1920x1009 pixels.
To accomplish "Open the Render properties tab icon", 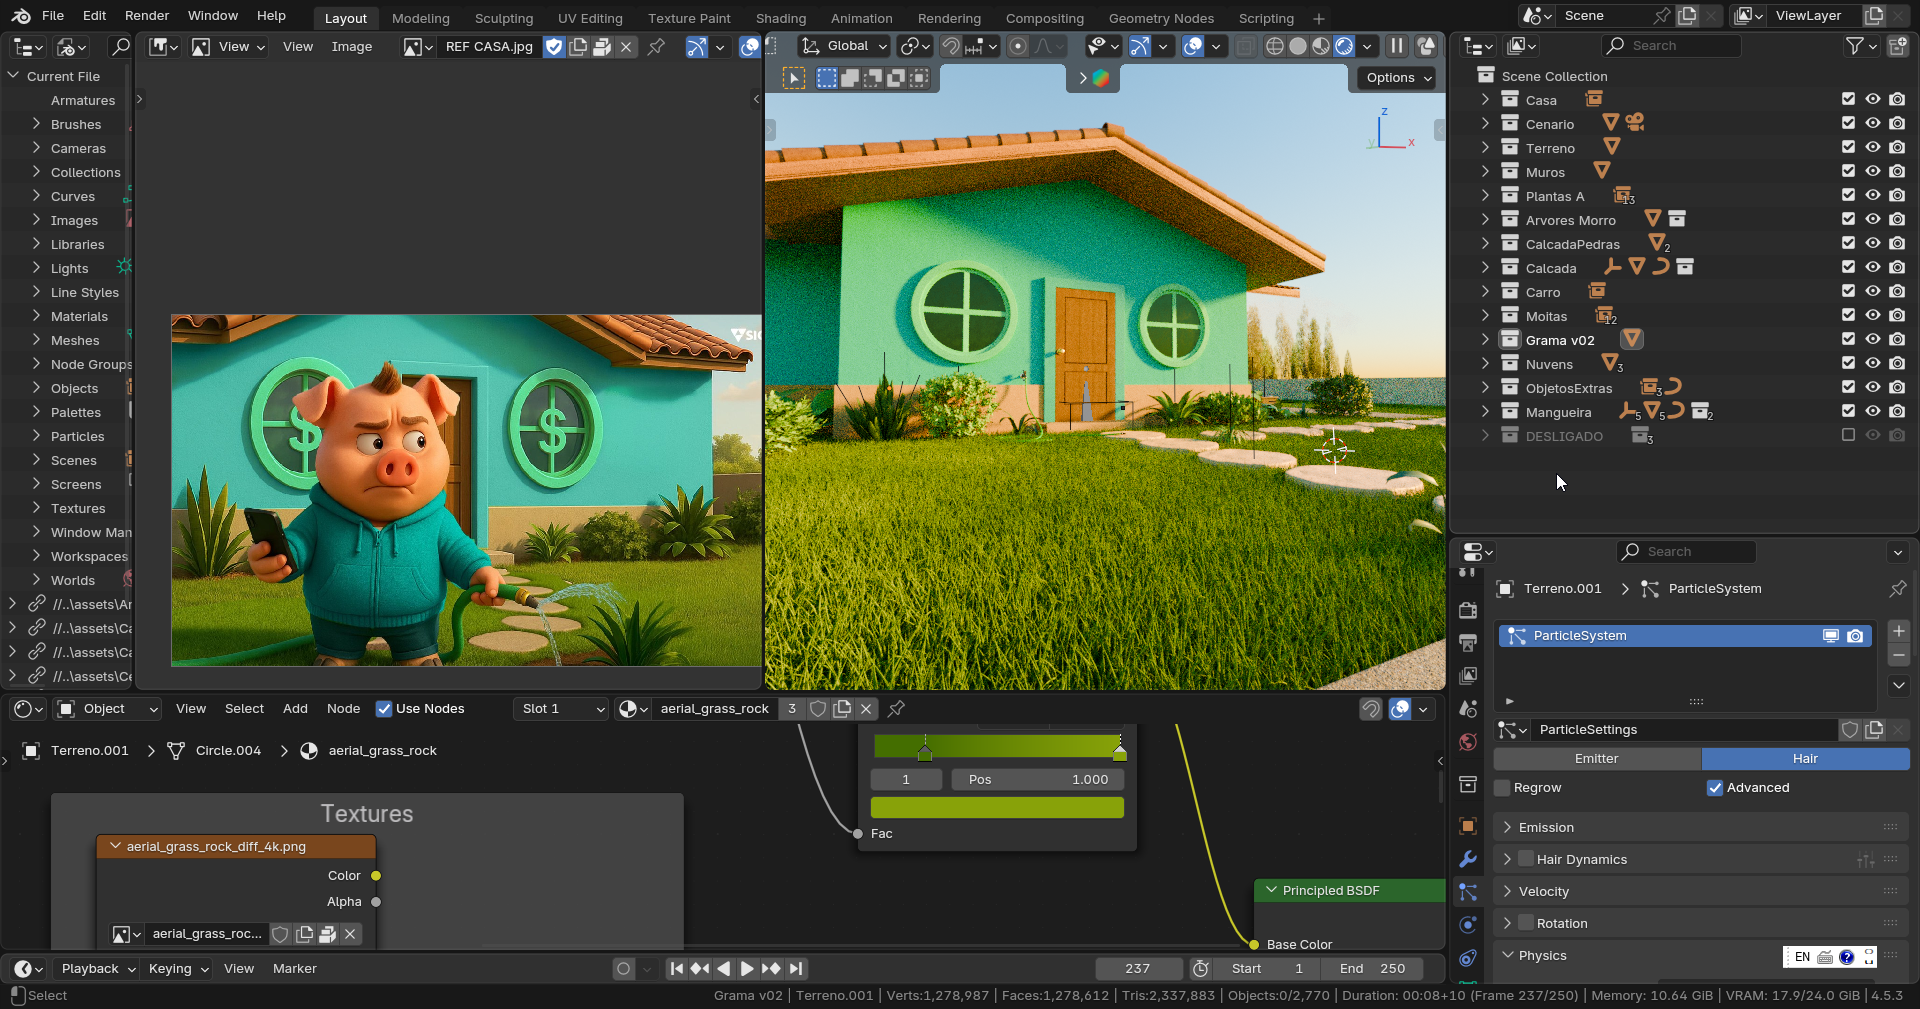I will (x=1468, y=610).
